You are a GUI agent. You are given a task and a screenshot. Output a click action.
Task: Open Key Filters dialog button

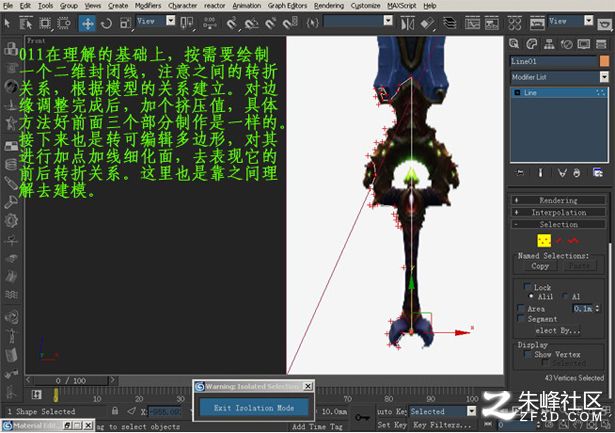tap(442, 425)
